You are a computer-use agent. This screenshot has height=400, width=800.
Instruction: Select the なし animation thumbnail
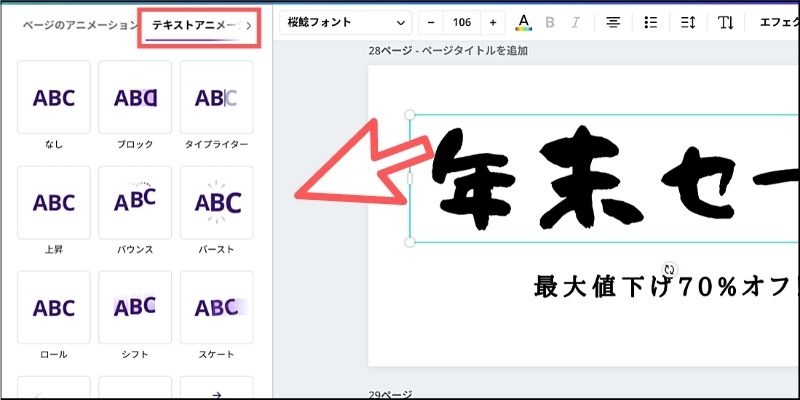(54, 97)
